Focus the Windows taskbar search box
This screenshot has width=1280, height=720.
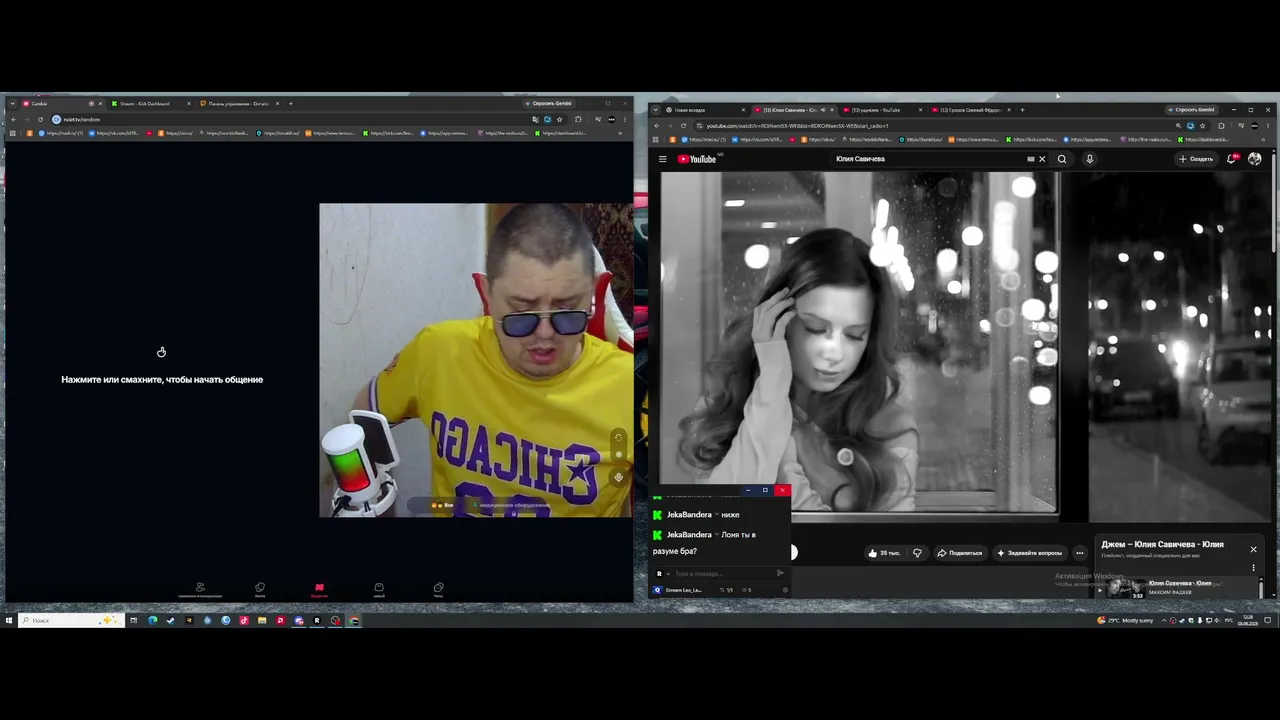click(72, 620)
